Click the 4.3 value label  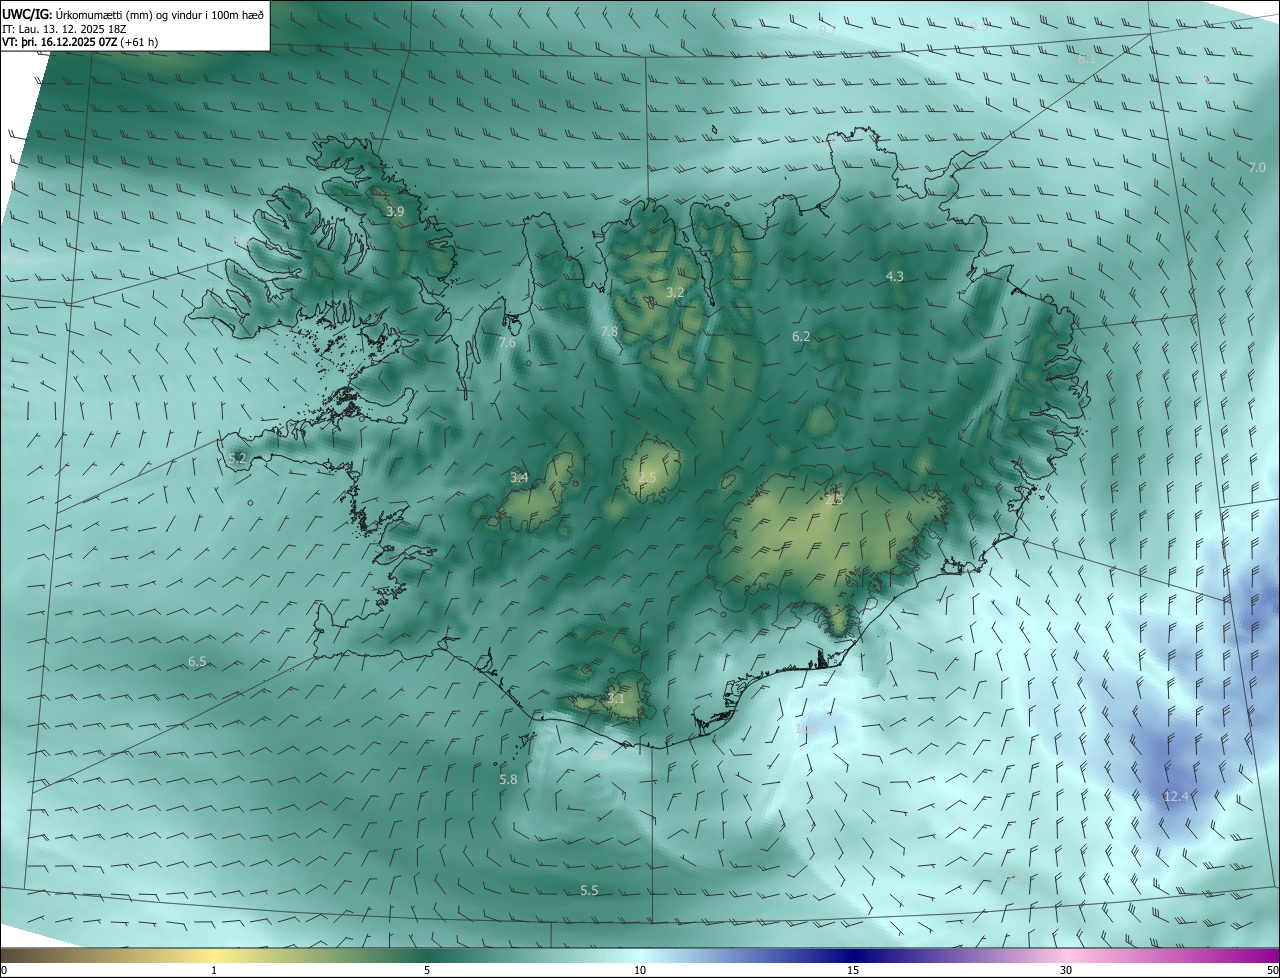895,277
